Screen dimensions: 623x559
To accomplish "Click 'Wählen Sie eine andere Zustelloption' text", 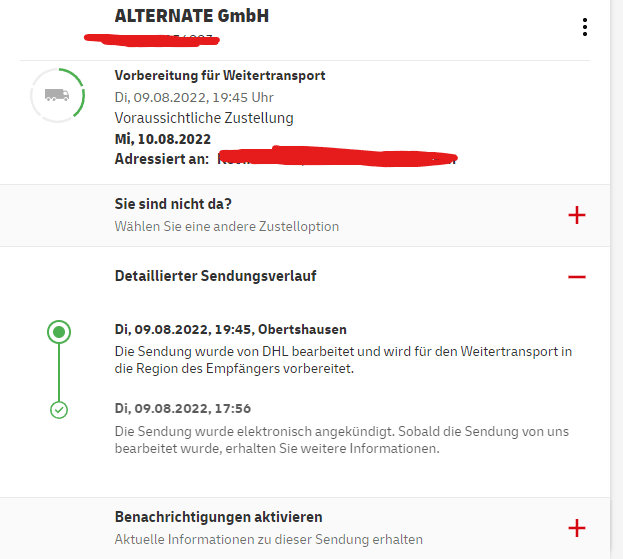I will click(226, 226).
